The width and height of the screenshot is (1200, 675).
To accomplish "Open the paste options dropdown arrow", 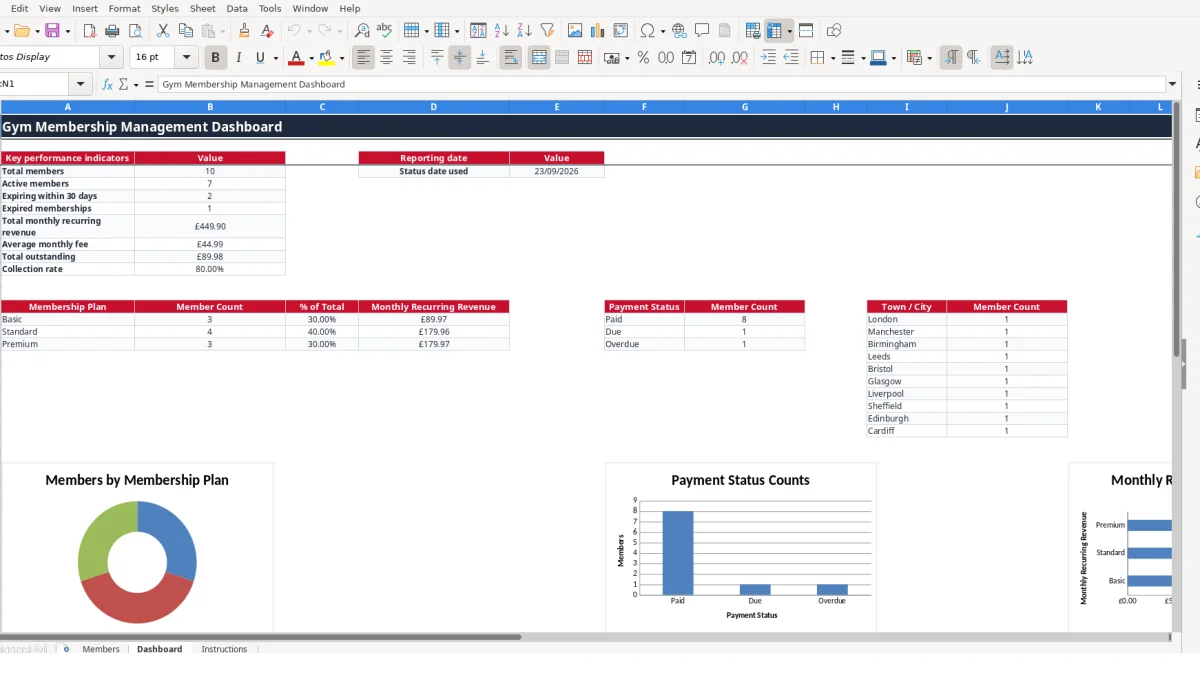I will 221,31.
